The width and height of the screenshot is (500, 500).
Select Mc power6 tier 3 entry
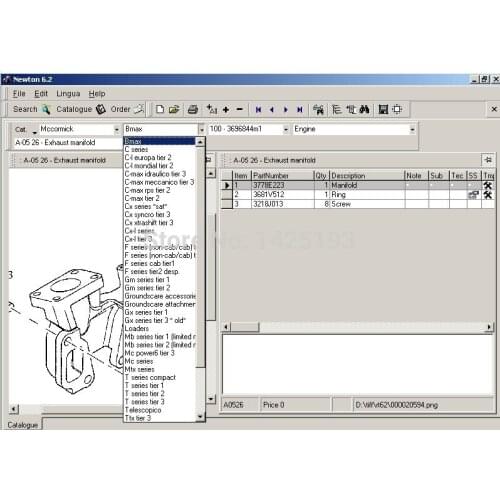[159, 353]
